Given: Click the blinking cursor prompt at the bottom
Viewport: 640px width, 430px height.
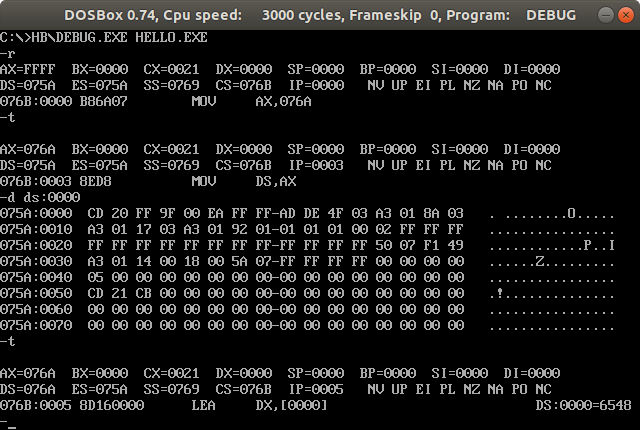Looking at the screenshot, I should click(8, 424).
